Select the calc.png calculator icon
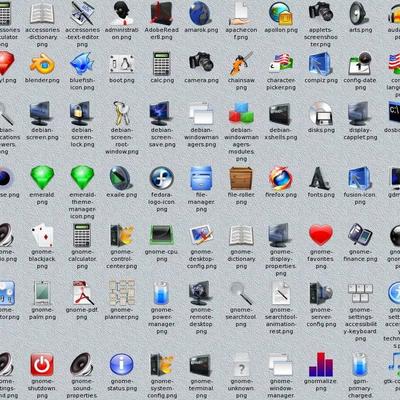This screenshot has width=400, height=400. click(162, 63)
